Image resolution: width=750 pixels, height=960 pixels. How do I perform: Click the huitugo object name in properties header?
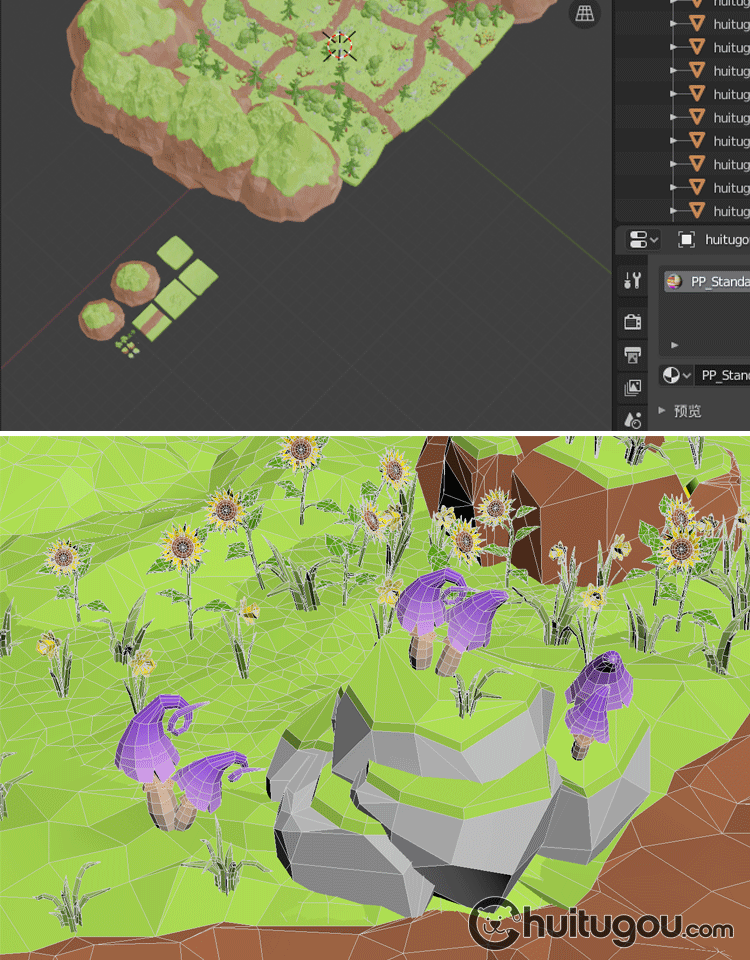[x=727, y=239]
